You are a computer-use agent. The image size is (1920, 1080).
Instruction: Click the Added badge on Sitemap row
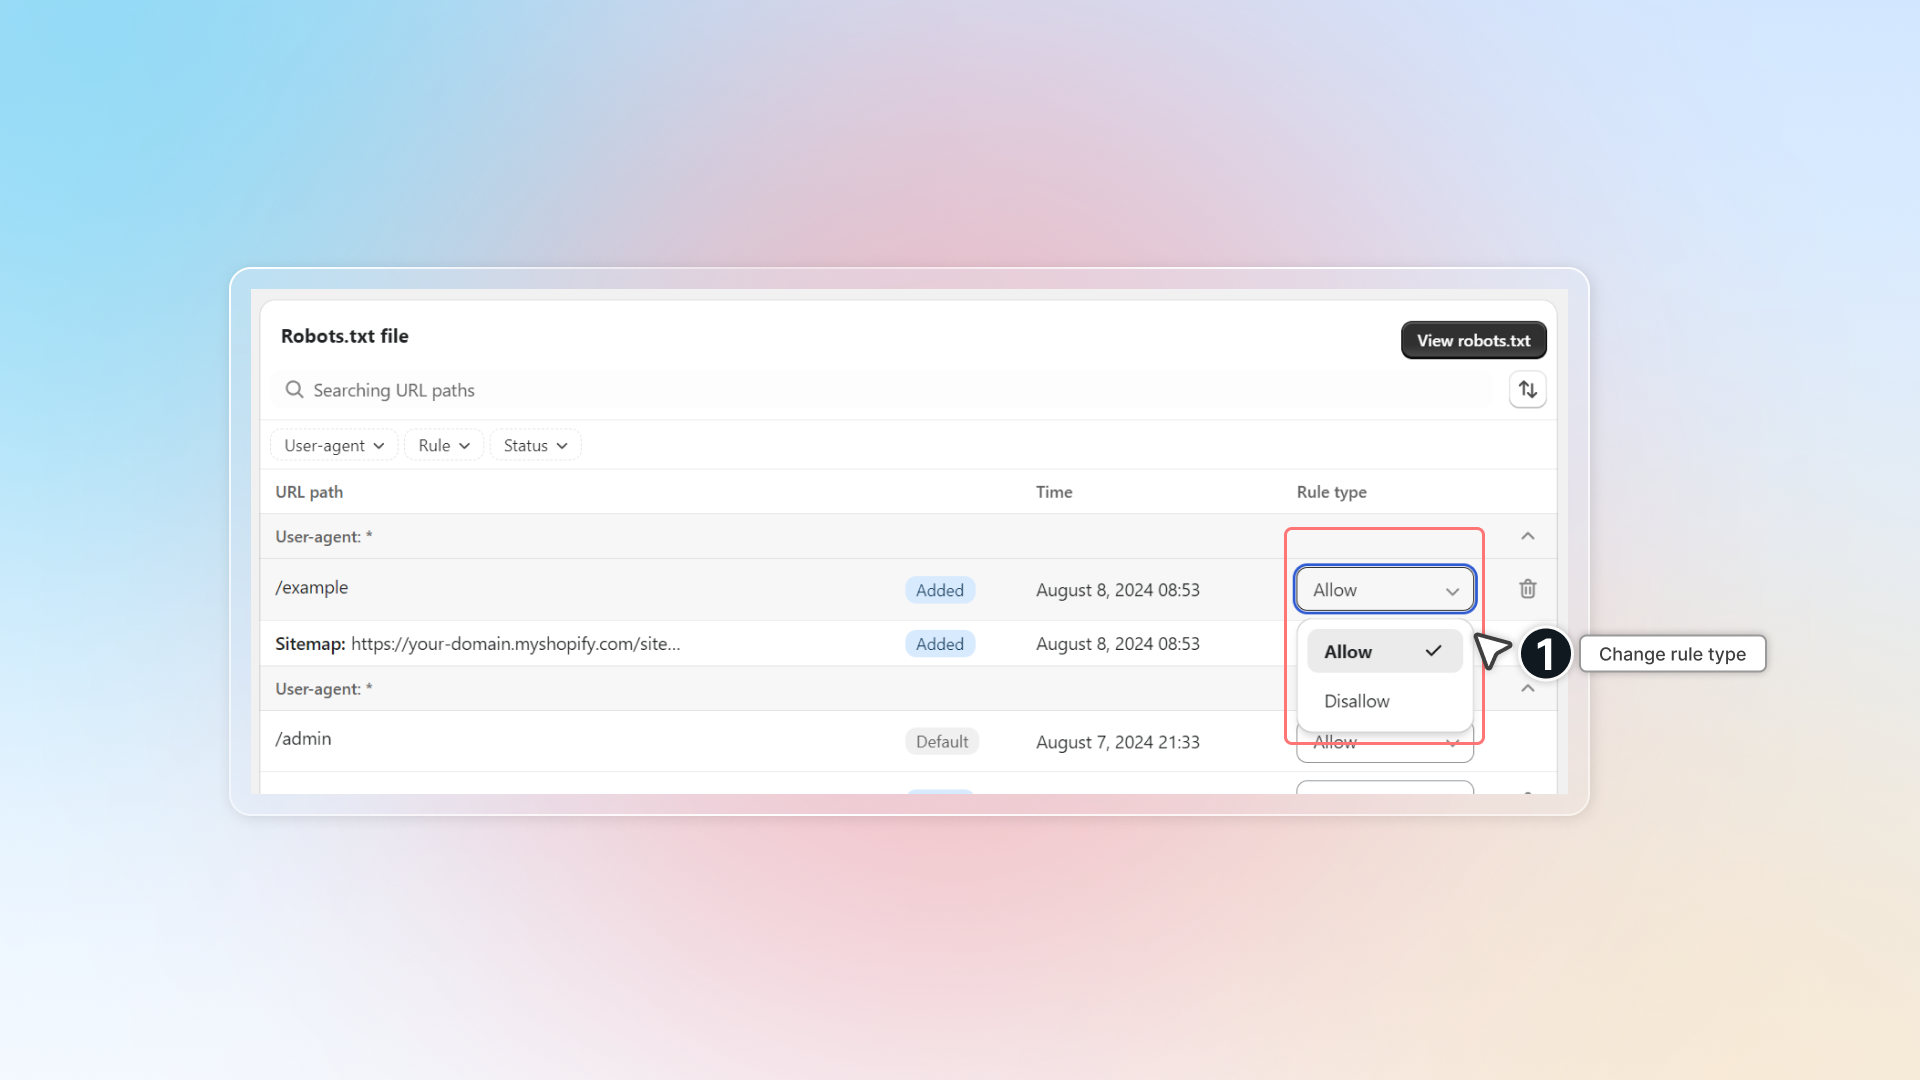pos(939,644)
